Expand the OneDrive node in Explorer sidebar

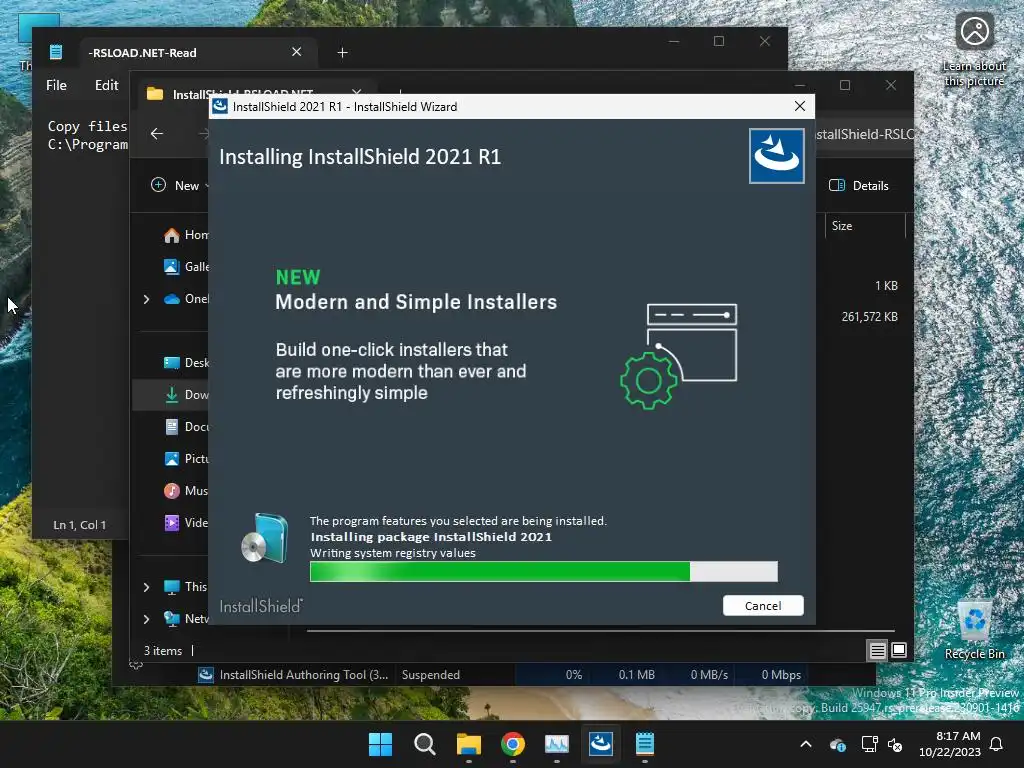(x=146, y=299)
